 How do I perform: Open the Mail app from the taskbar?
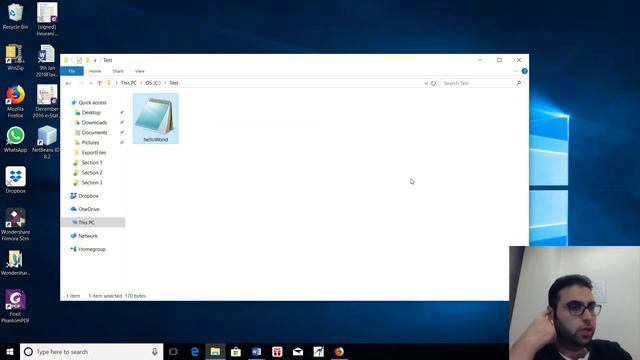click(298, 352)
